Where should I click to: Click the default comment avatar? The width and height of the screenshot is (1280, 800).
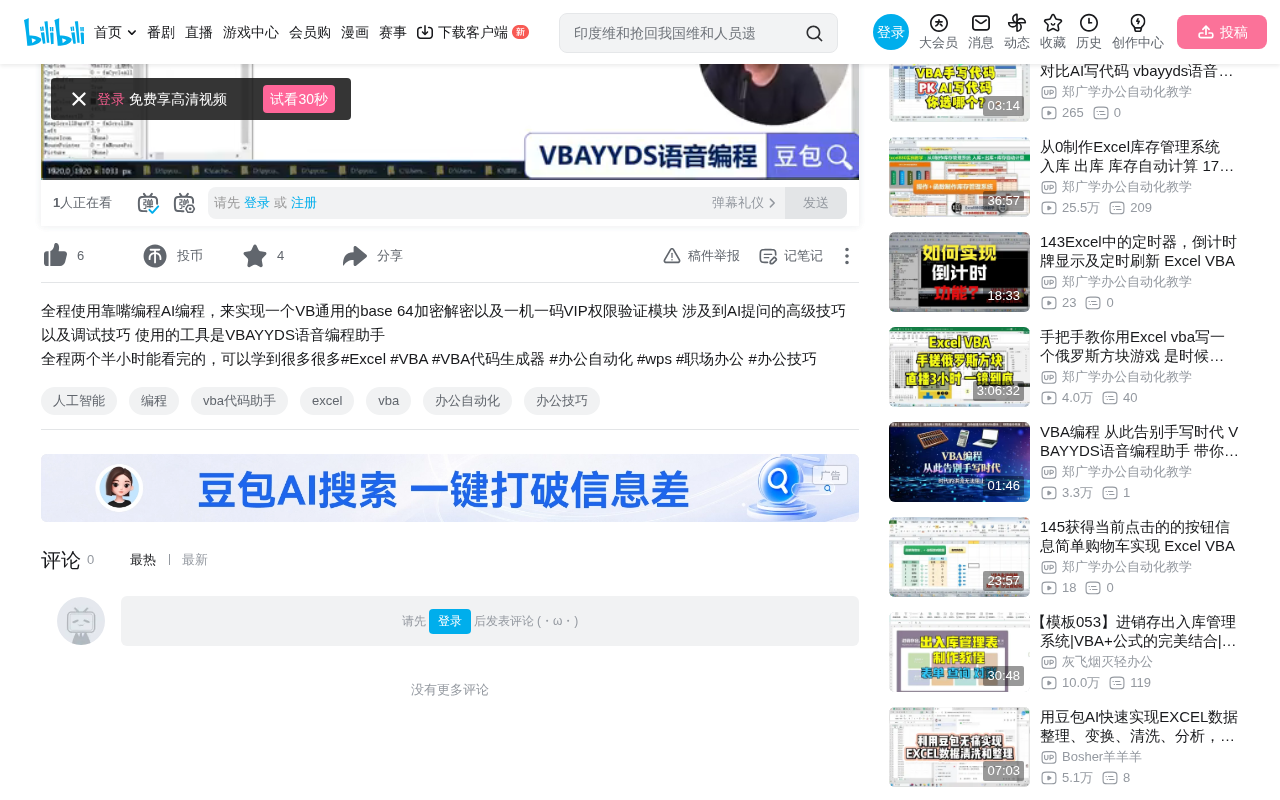point(81,621)
